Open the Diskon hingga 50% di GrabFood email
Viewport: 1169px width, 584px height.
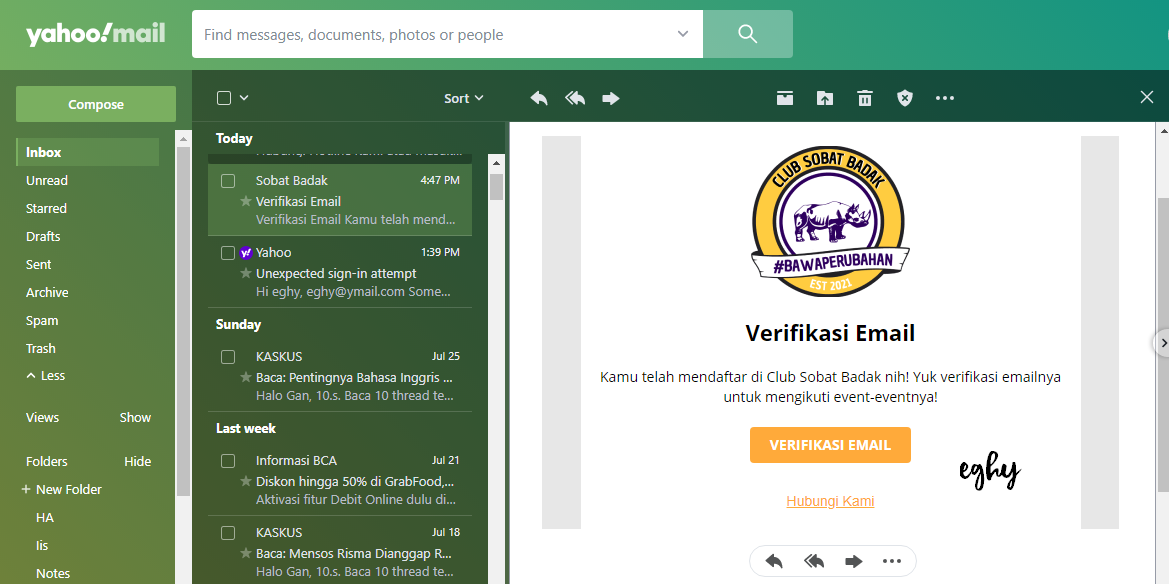click(x=340, y=480)
